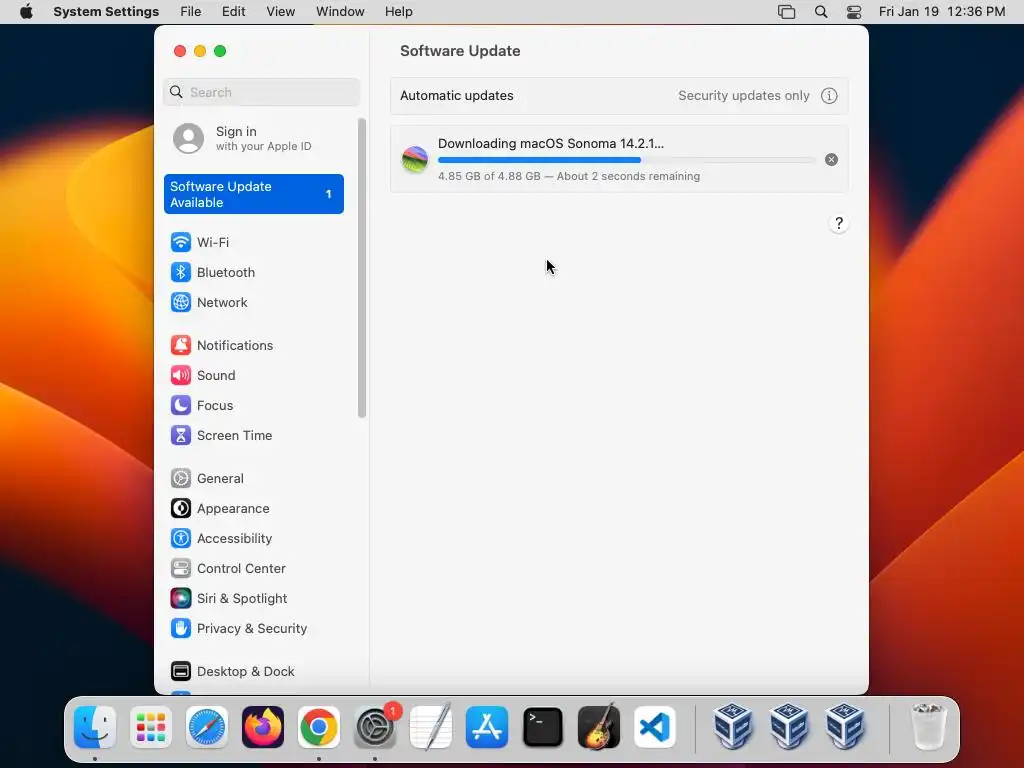Open Control Center from menu bar
Image resolution: width=1024 pixels, height=768 pixels.
(854, 12)
